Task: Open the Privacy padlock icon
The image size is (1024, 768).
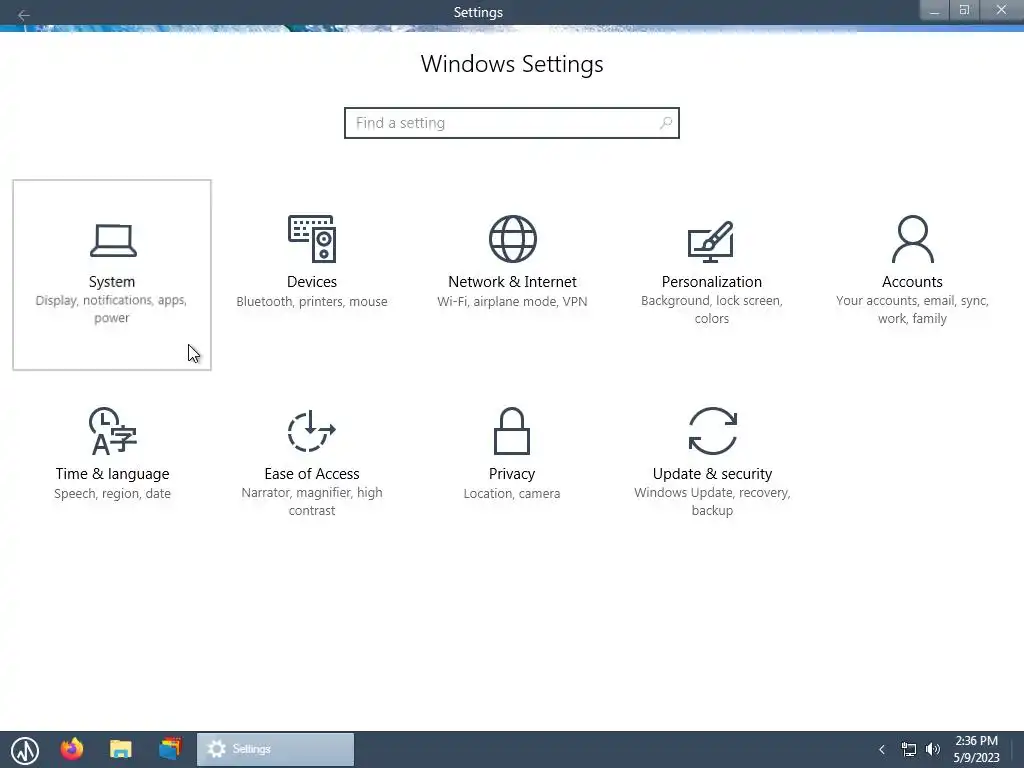Action: coord(512,431)
